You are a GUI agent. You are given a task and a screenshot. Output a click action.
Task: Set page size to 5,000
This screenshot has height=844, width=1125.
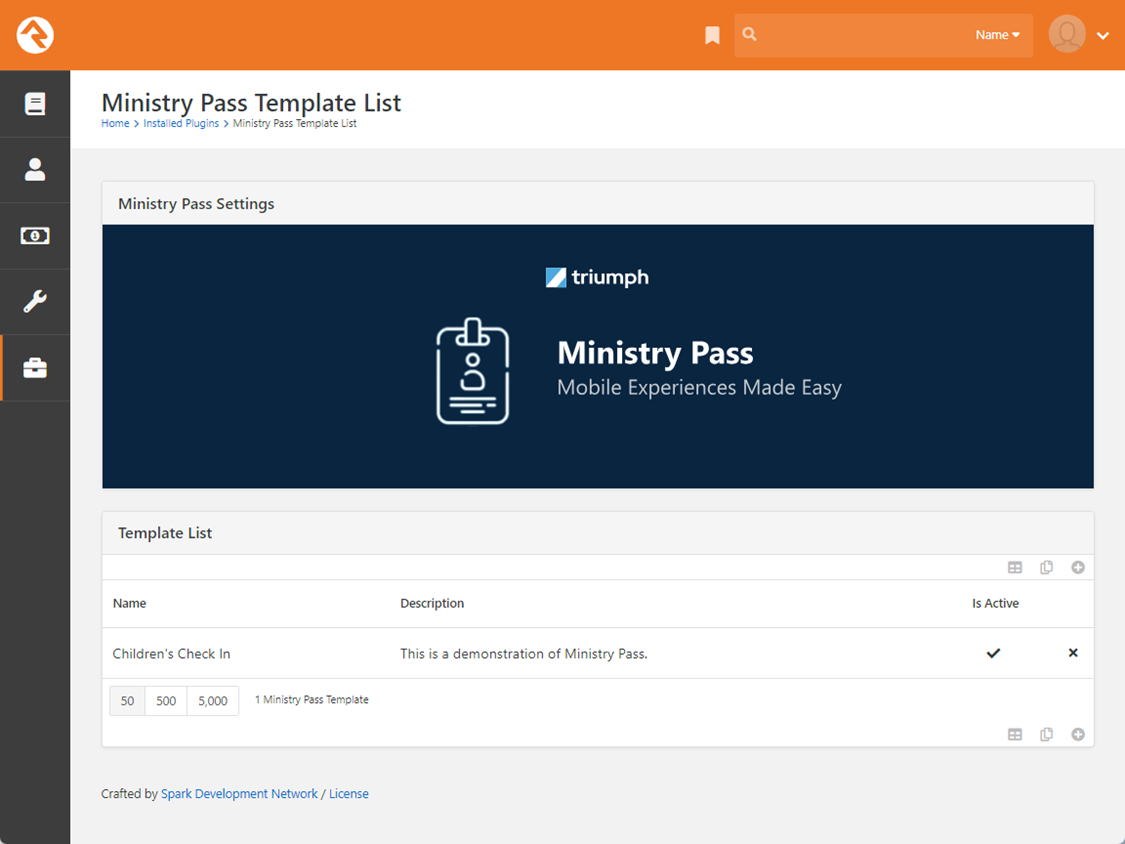click(x=213, y=700)
